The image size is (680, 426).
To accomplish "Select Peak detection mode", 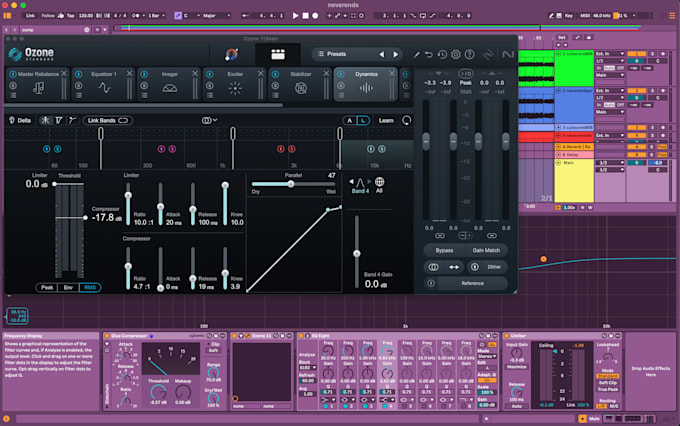I will tap(47, 288).
